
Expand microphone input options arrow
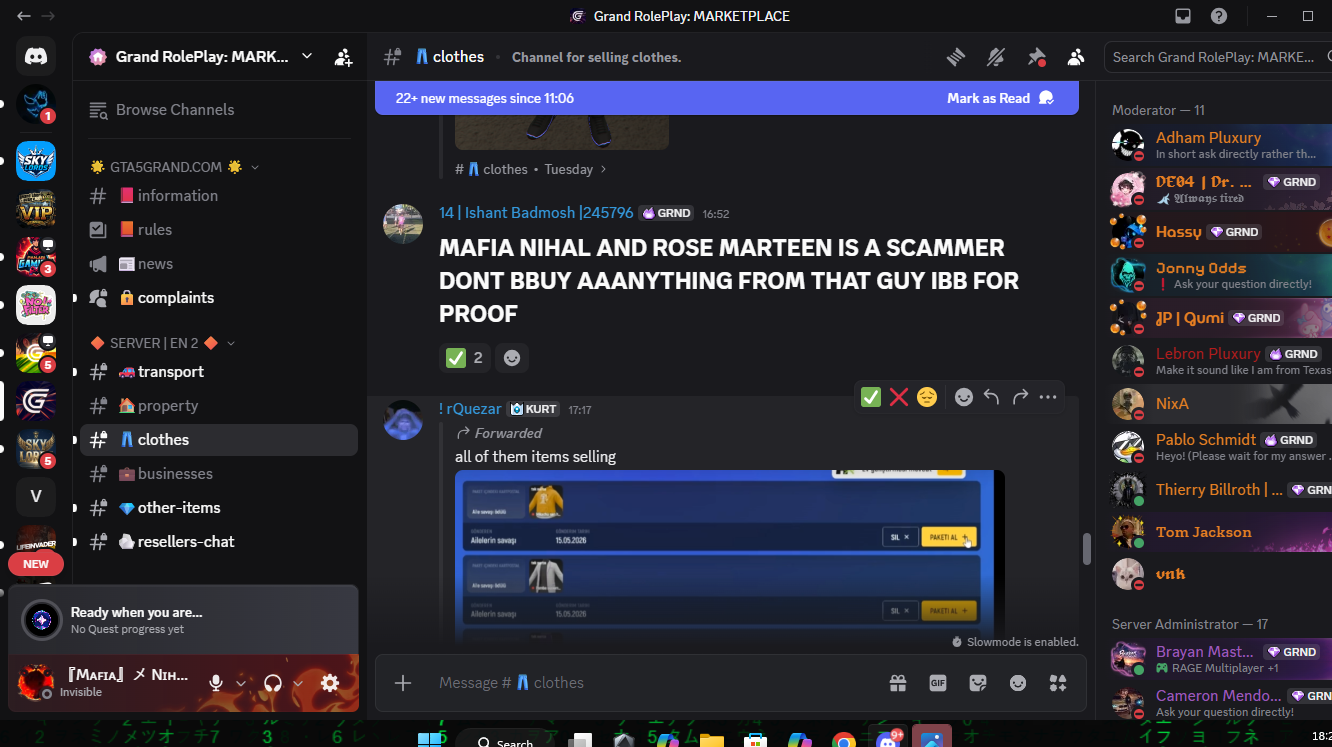(240, 683)
